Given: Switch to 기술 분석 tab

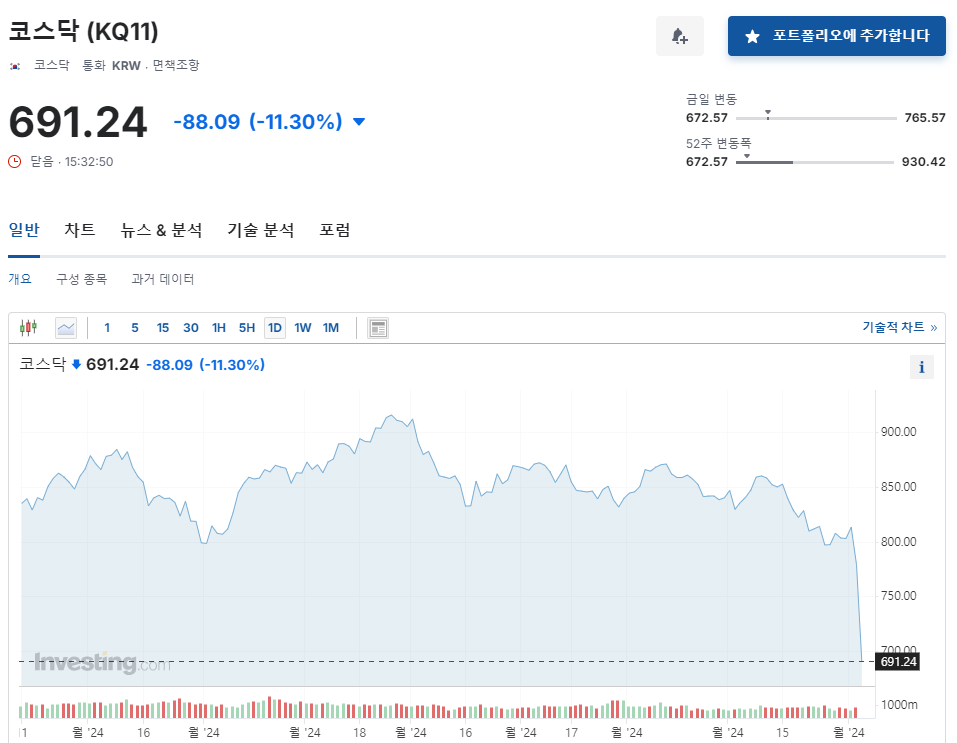Looking at the screenshot, I should [261, 230].
